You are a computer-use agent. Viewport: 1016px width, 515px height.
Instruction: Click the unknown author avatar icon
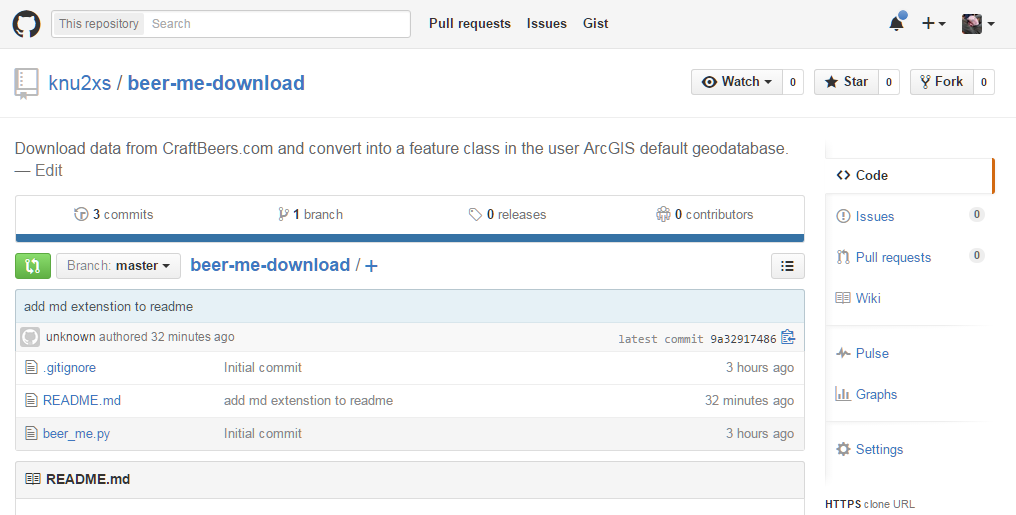(x=30, y=337)
